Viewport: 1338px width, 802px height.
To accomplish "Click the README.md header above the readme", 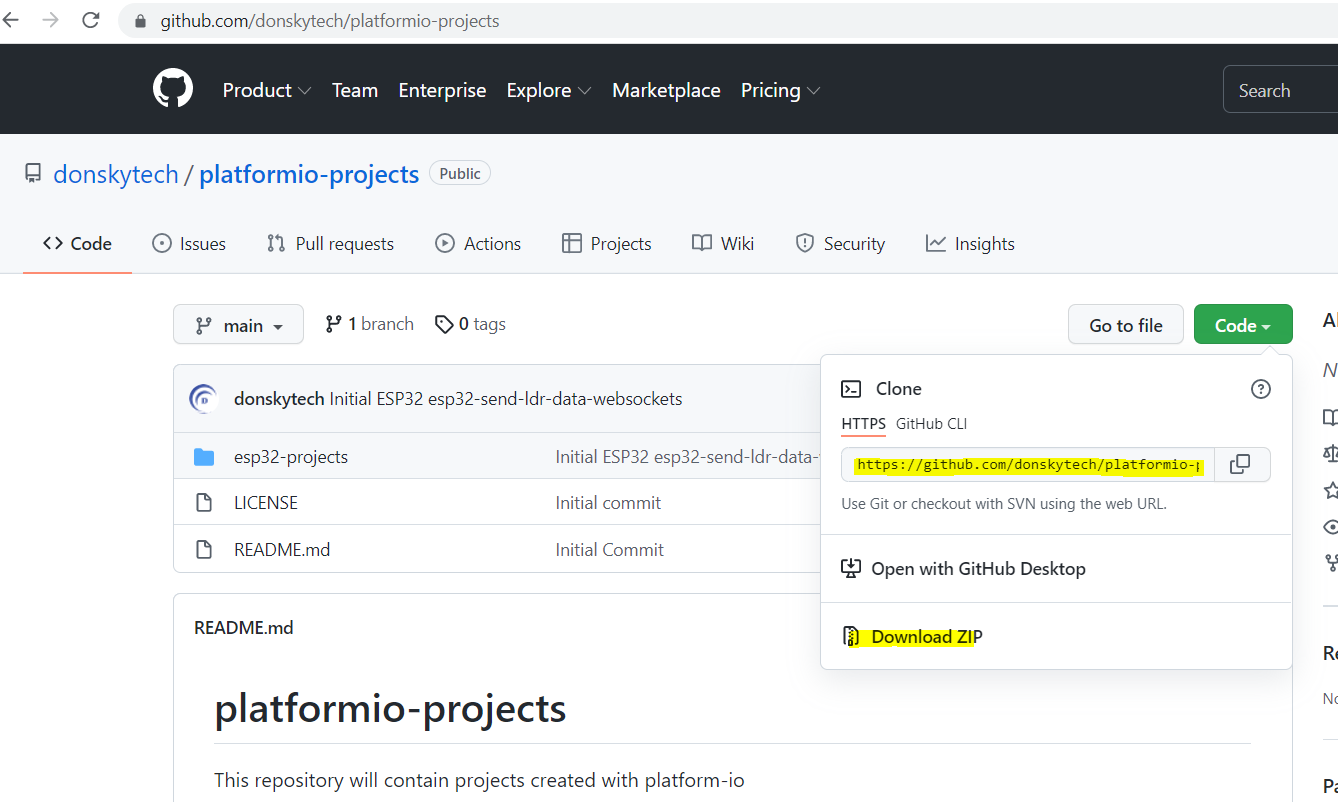I will pyautogui.click(x=244, y=628).
